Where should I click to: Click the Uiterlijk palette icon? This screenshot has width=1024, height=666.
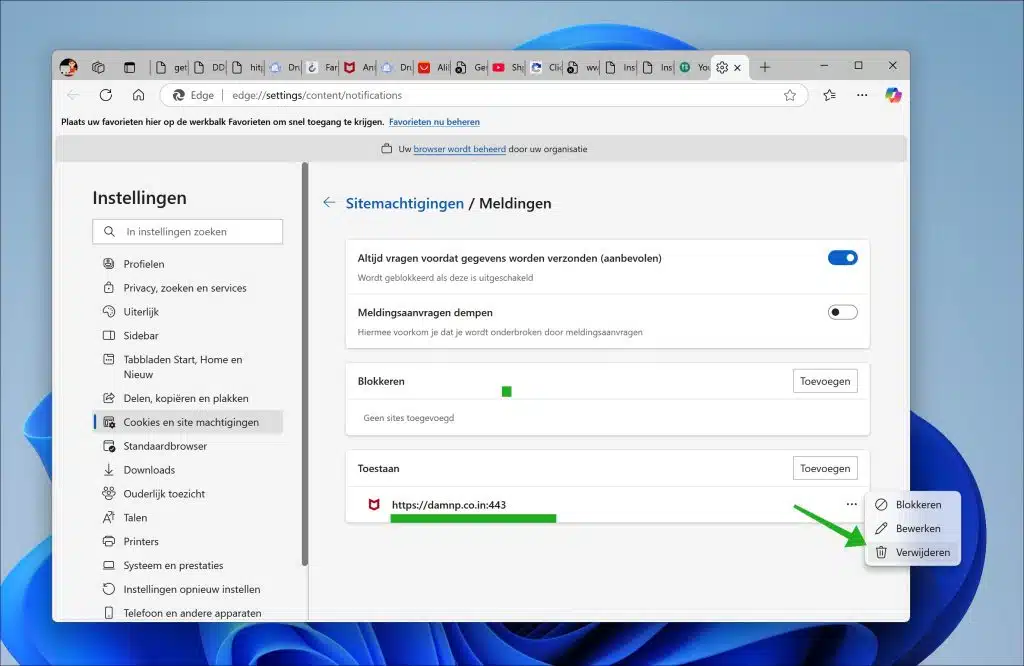(x=109, y=311)
